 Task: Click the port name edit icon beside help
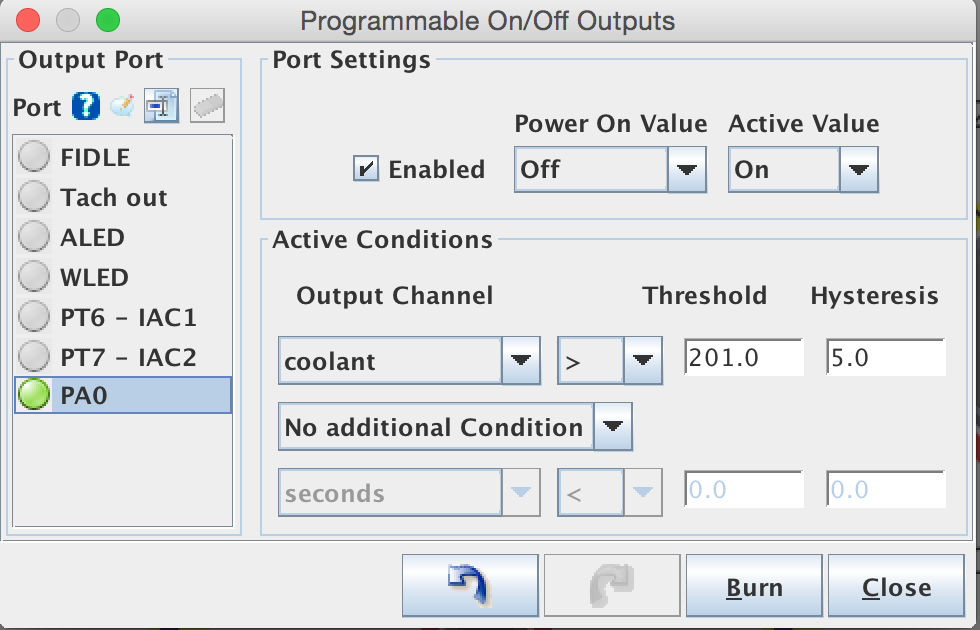click(122, 106)
